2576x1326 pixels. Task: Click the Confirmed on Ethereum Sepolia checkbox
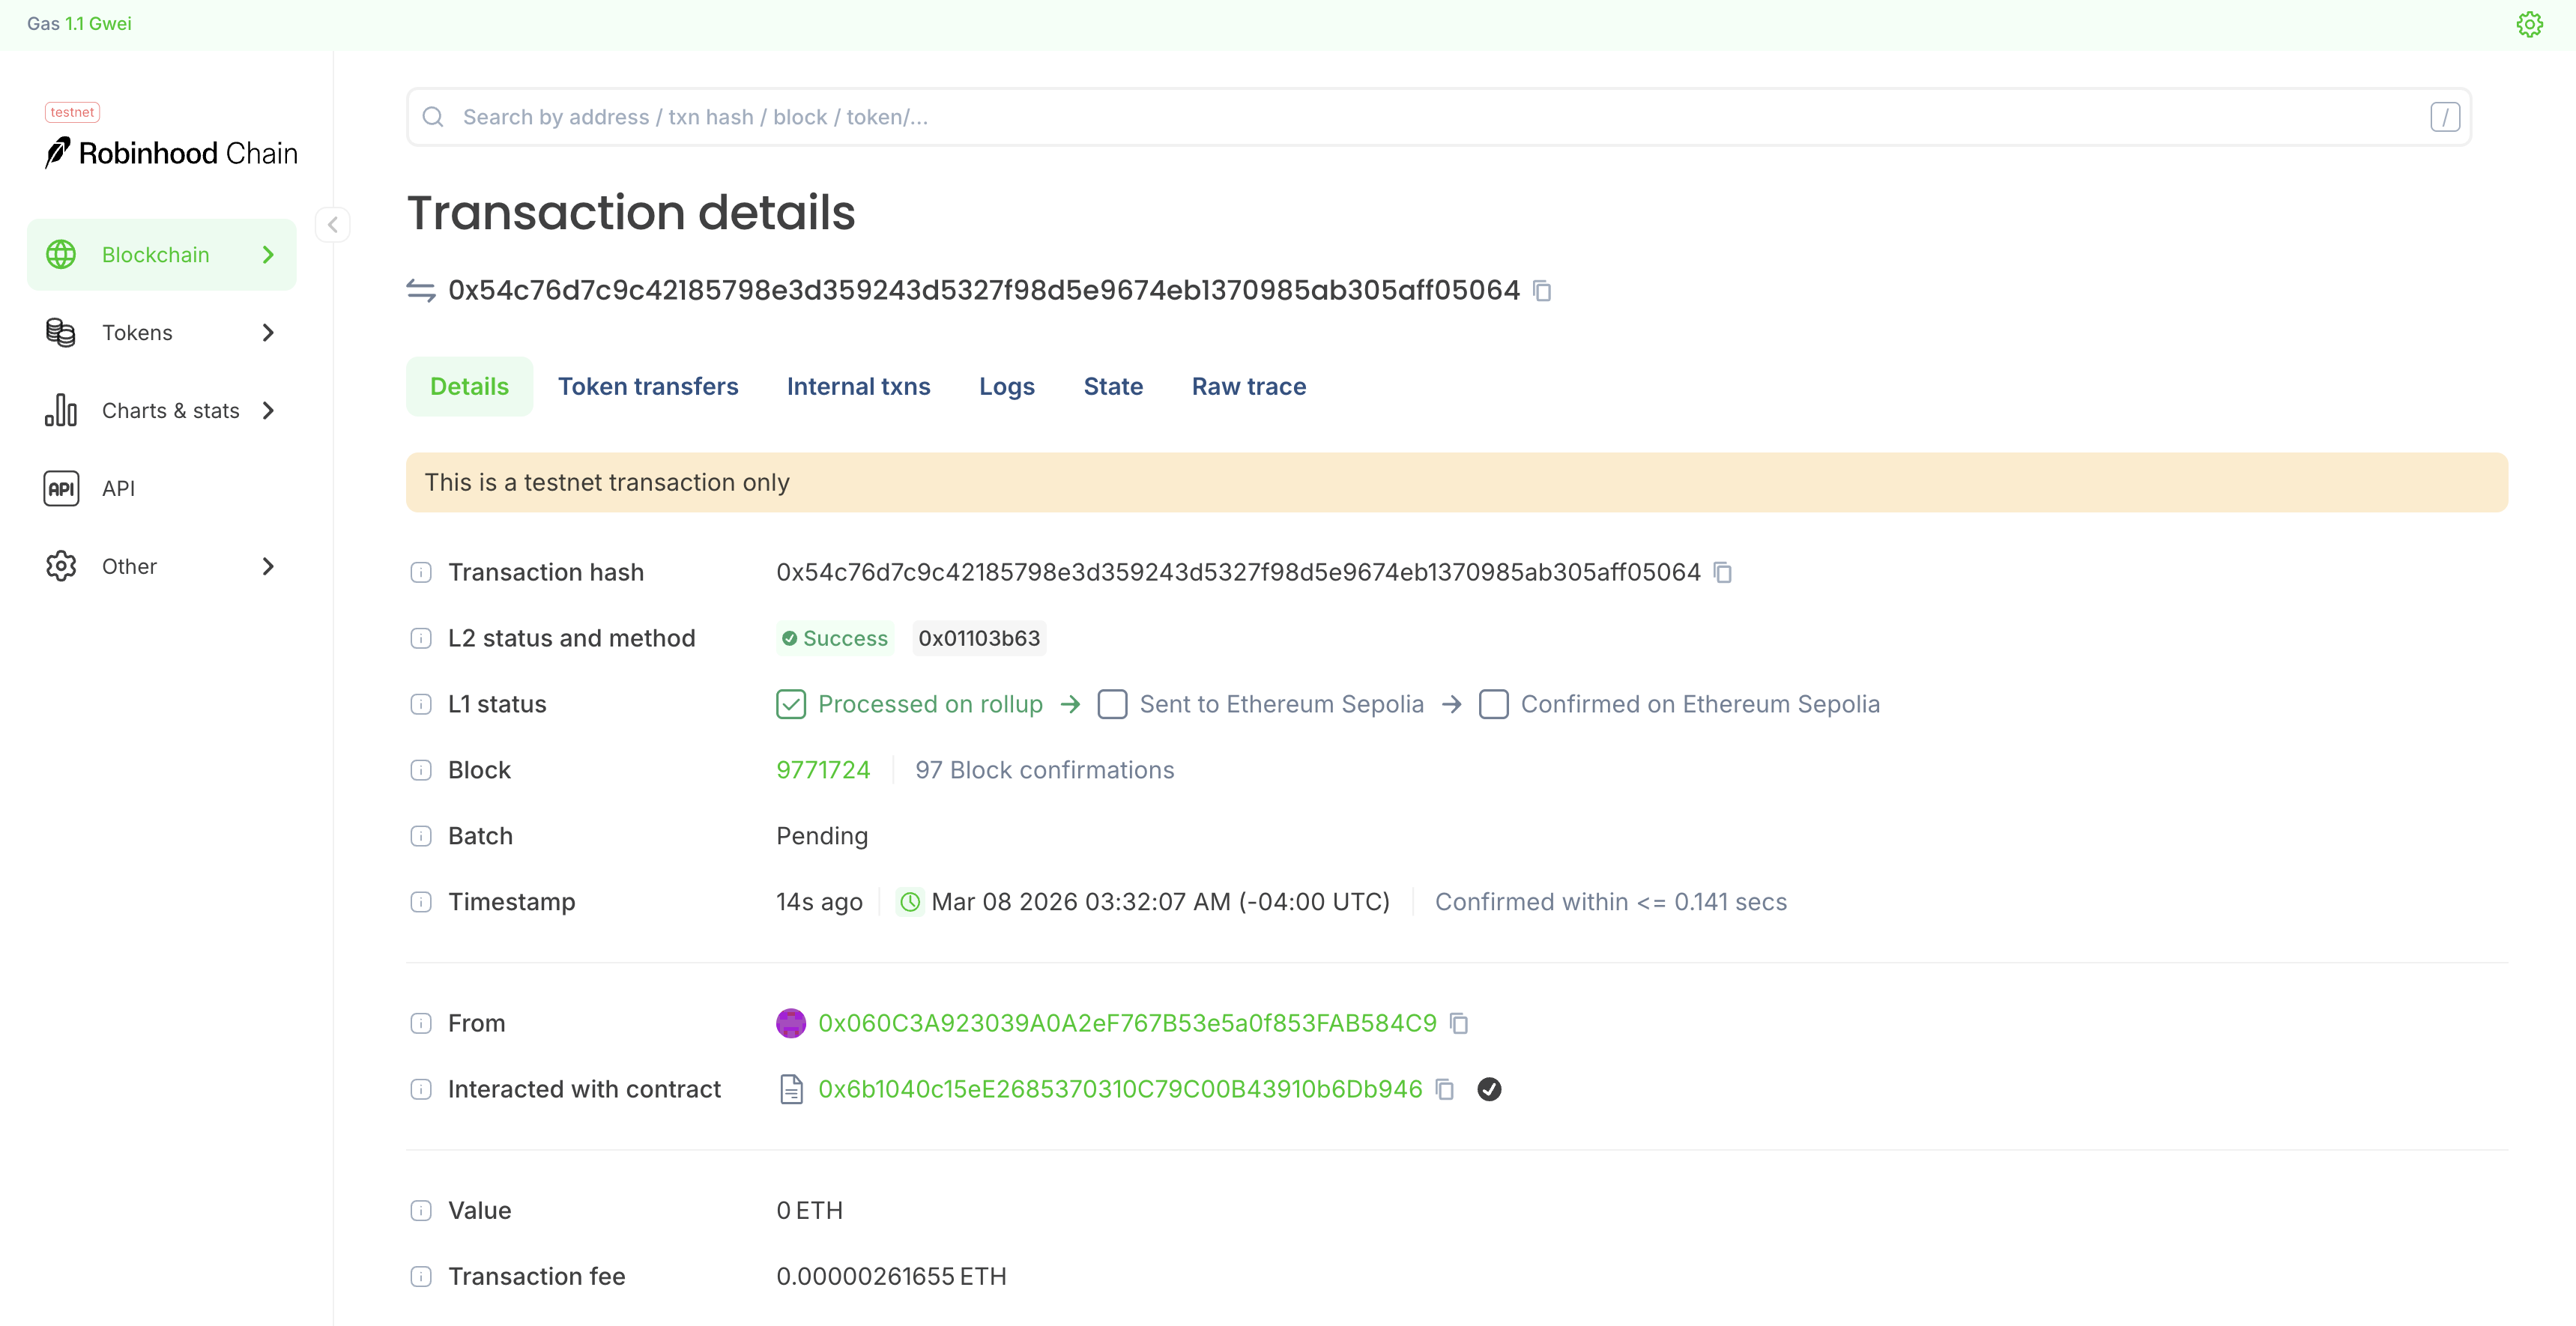tap(1493, 704)
